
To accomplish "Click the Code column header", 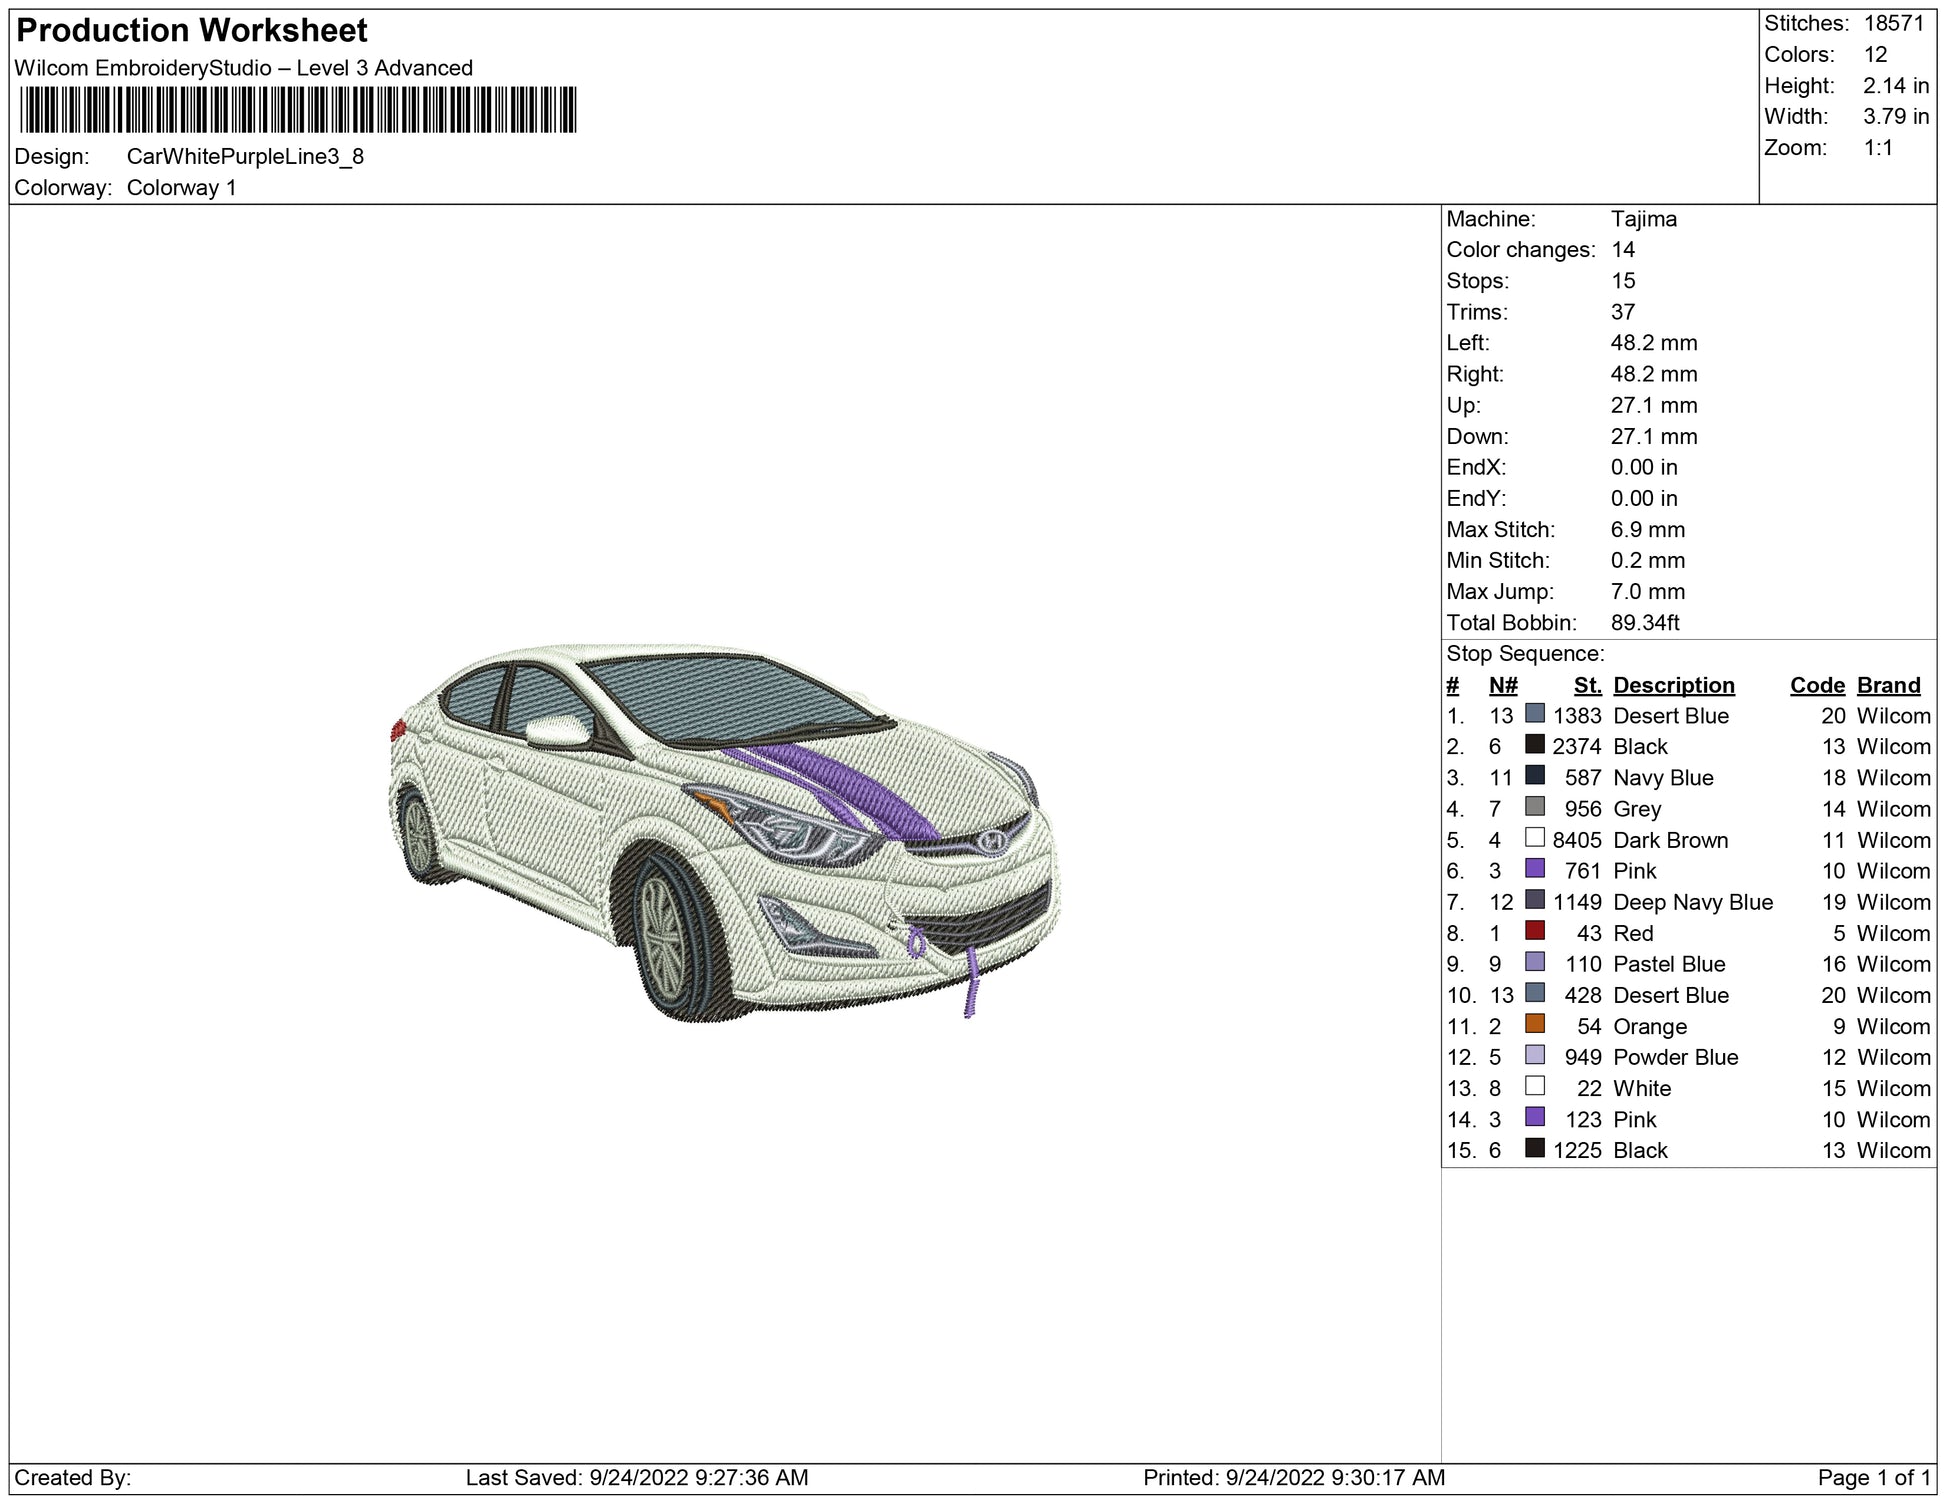I will 1816,685.
